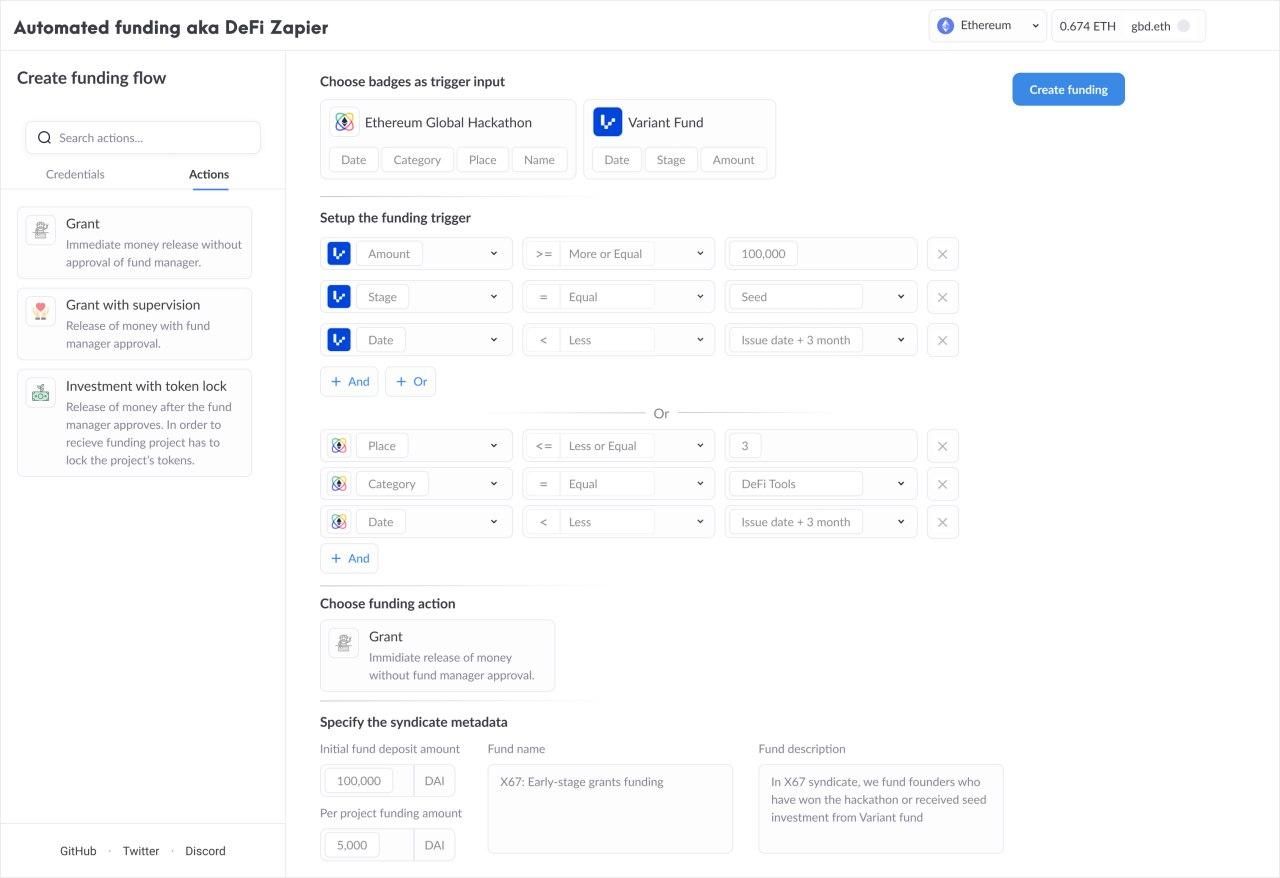1280x878 pixels.
Task: Click the hackathon icon in Category row
Action: (x=339, y=484)
